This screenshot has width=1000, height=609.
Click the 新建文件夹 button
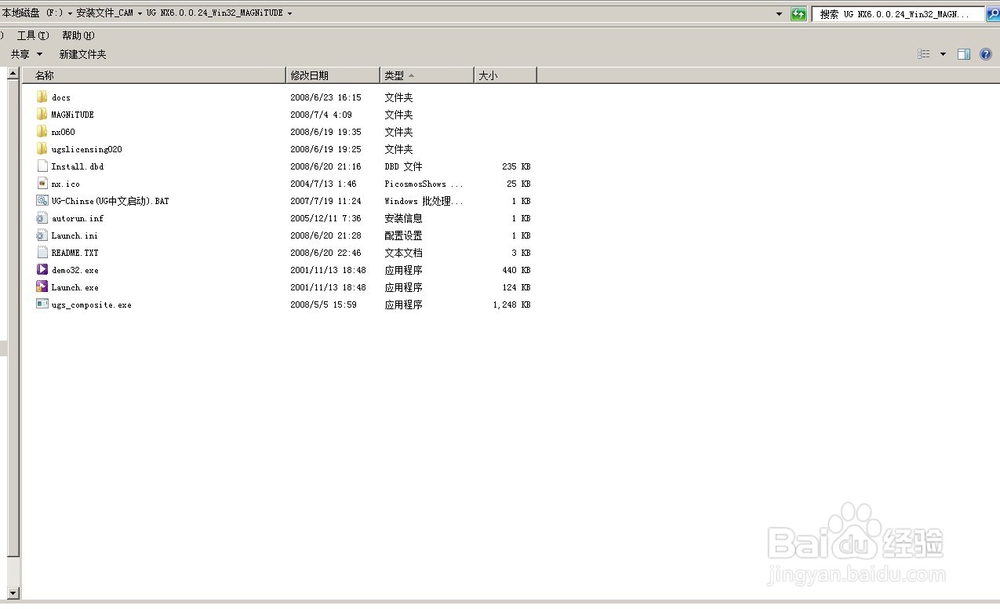[x=82, y=54]
